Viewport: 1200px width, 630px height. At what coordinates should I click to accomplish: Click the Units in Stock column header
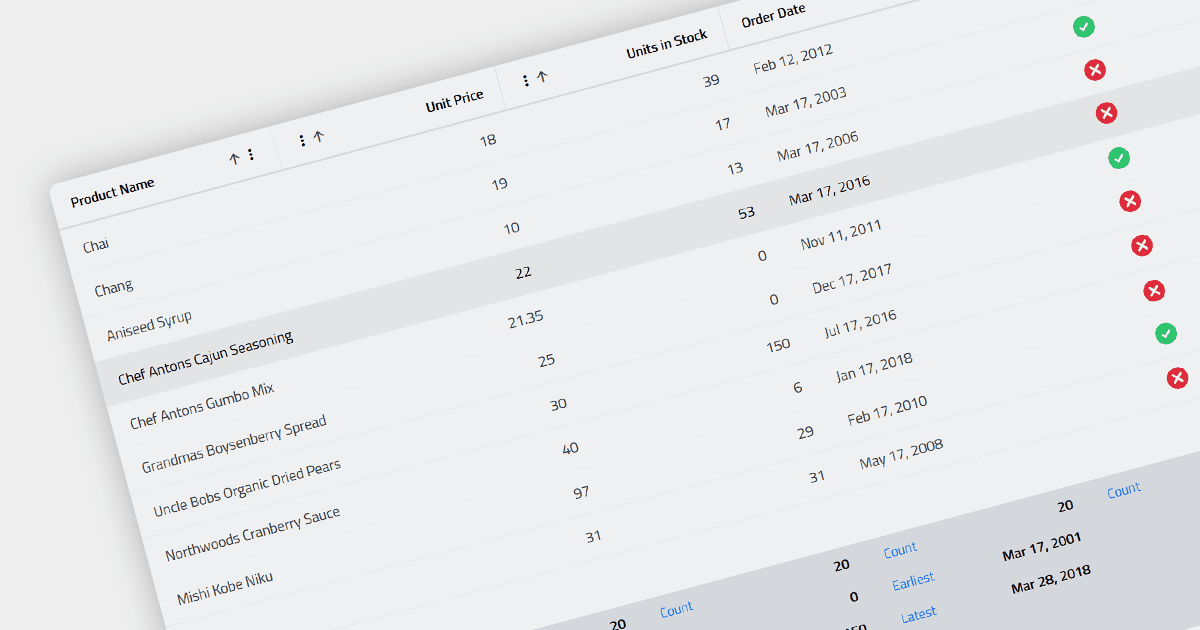pyautogui.click(x=667, y=44)
